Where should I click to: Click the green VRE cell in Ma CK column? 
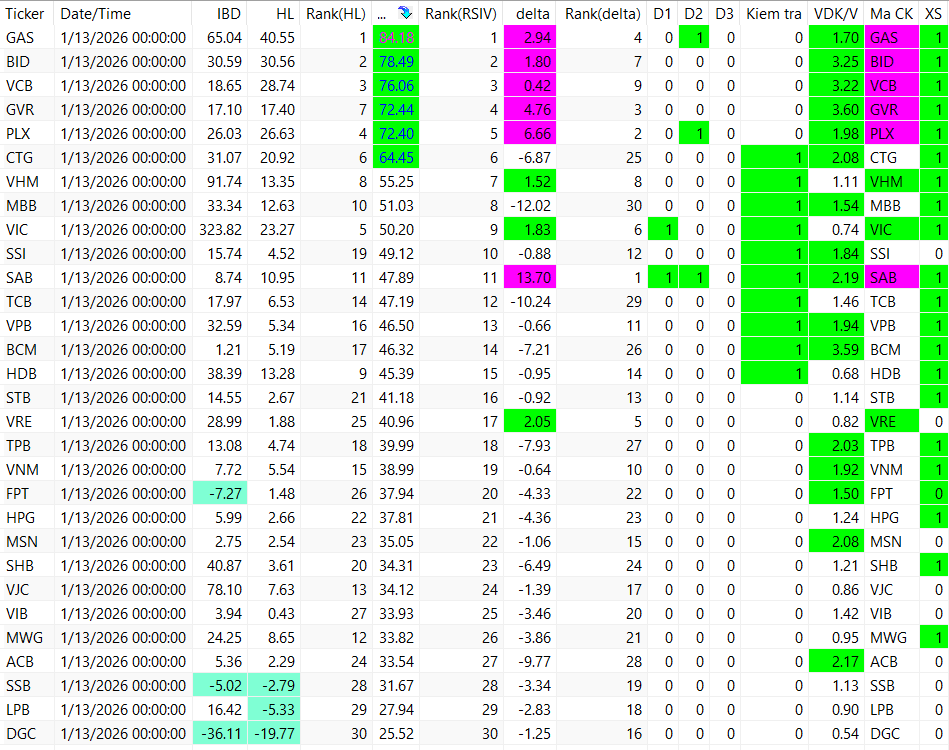coord(892,422)
